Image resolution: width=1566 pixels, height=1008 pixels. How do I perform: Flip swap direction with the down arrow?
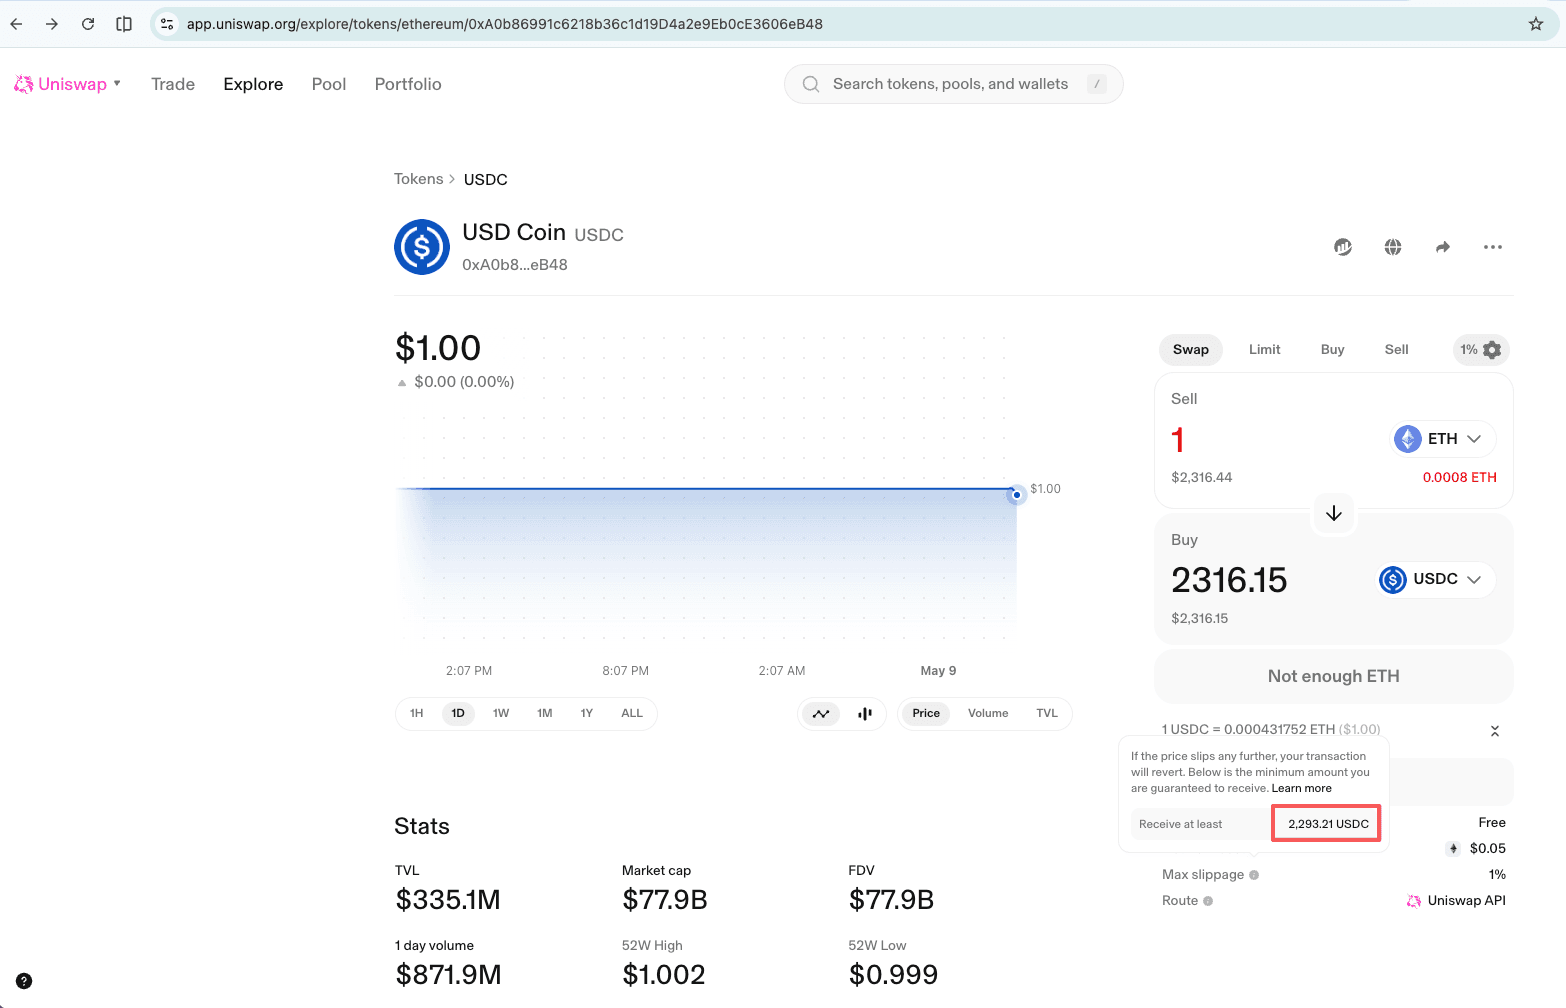(x=1334, y=513)
